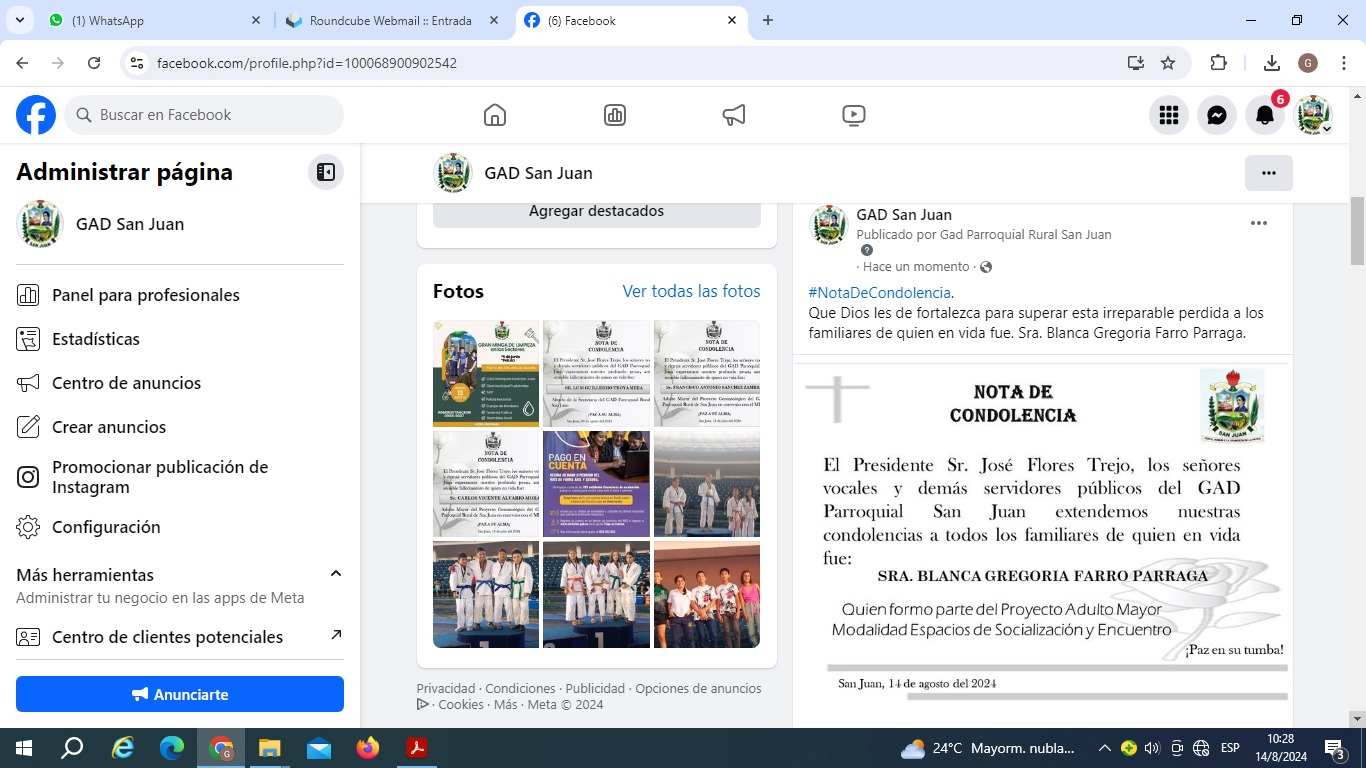The height and width of the screenshot is (768, 1366).
Task: Open post options three-dot menu
Action: click(x=1259, y=223)
